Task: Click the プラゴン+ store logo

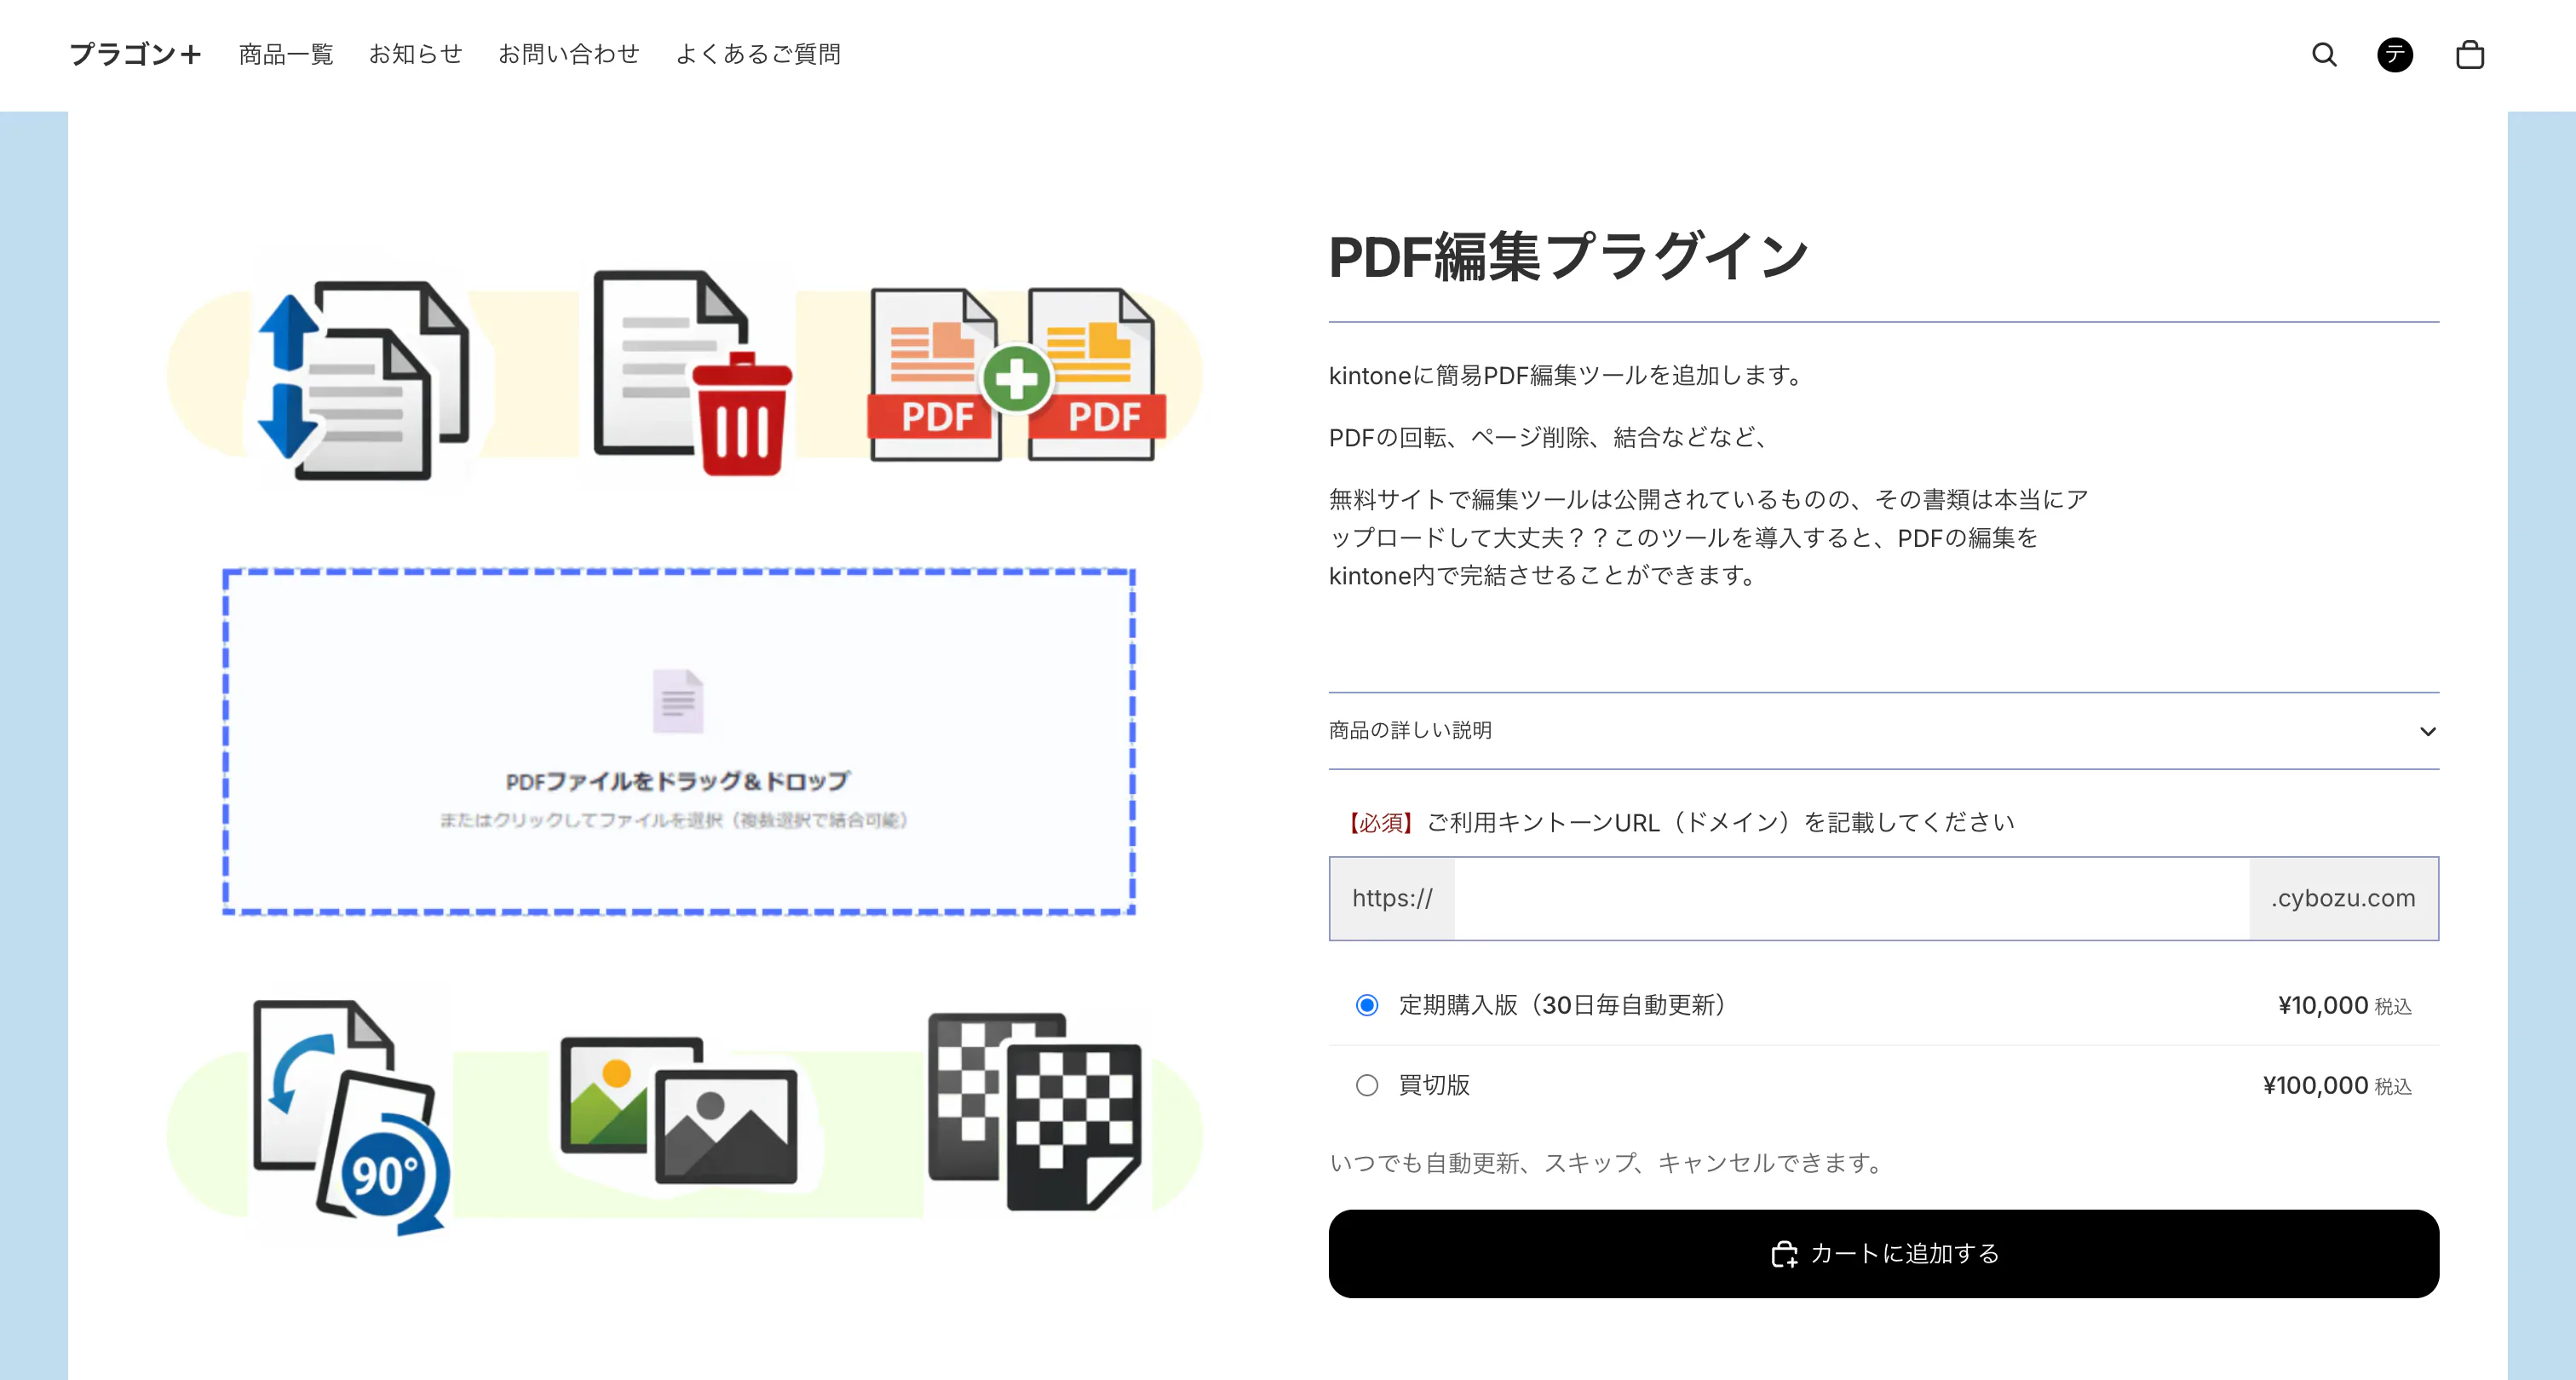Action: 135,55
